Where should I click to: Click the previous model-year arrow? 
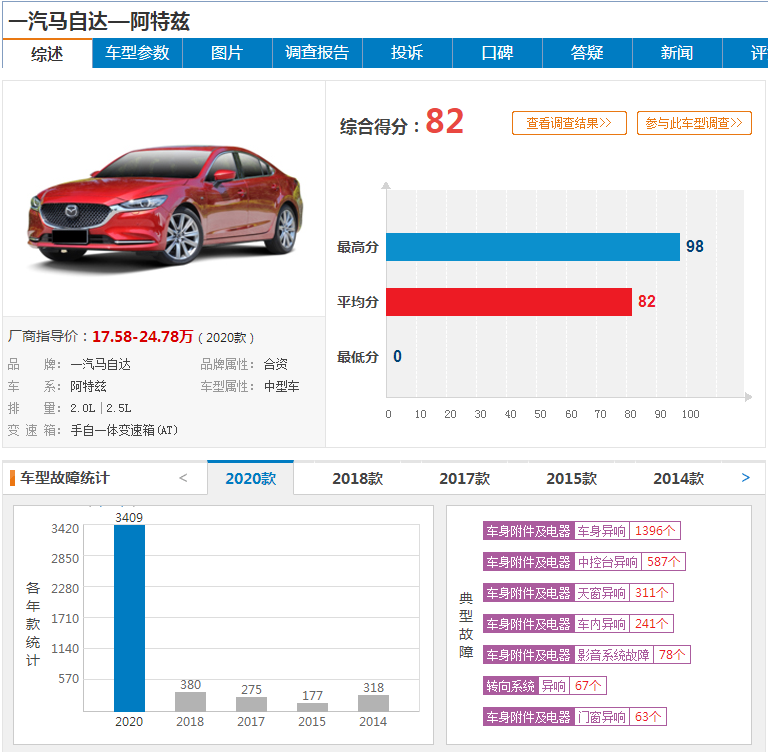[183, 478]
